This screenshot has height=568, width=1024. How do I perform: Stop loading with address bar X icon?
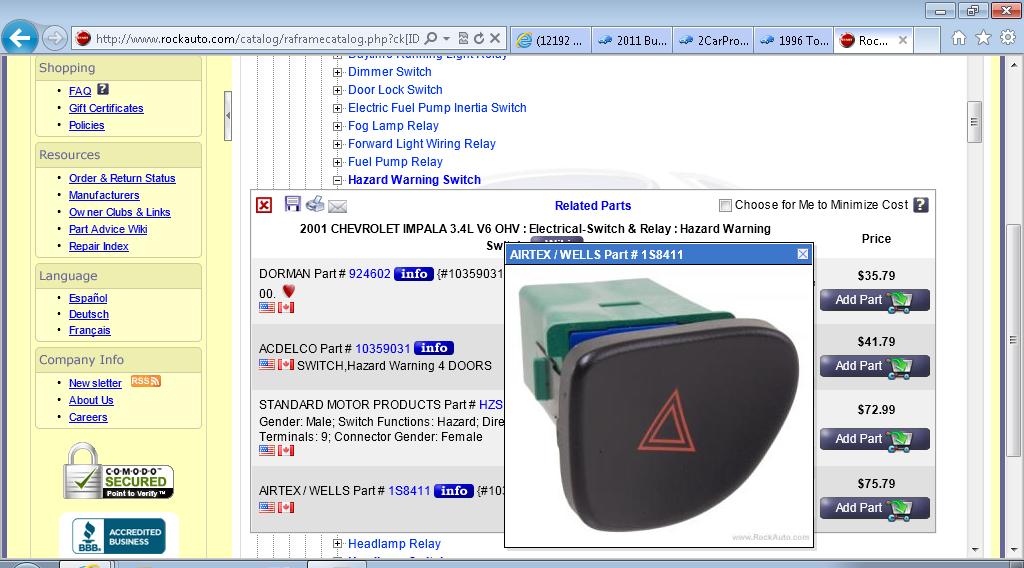[495, 39]
